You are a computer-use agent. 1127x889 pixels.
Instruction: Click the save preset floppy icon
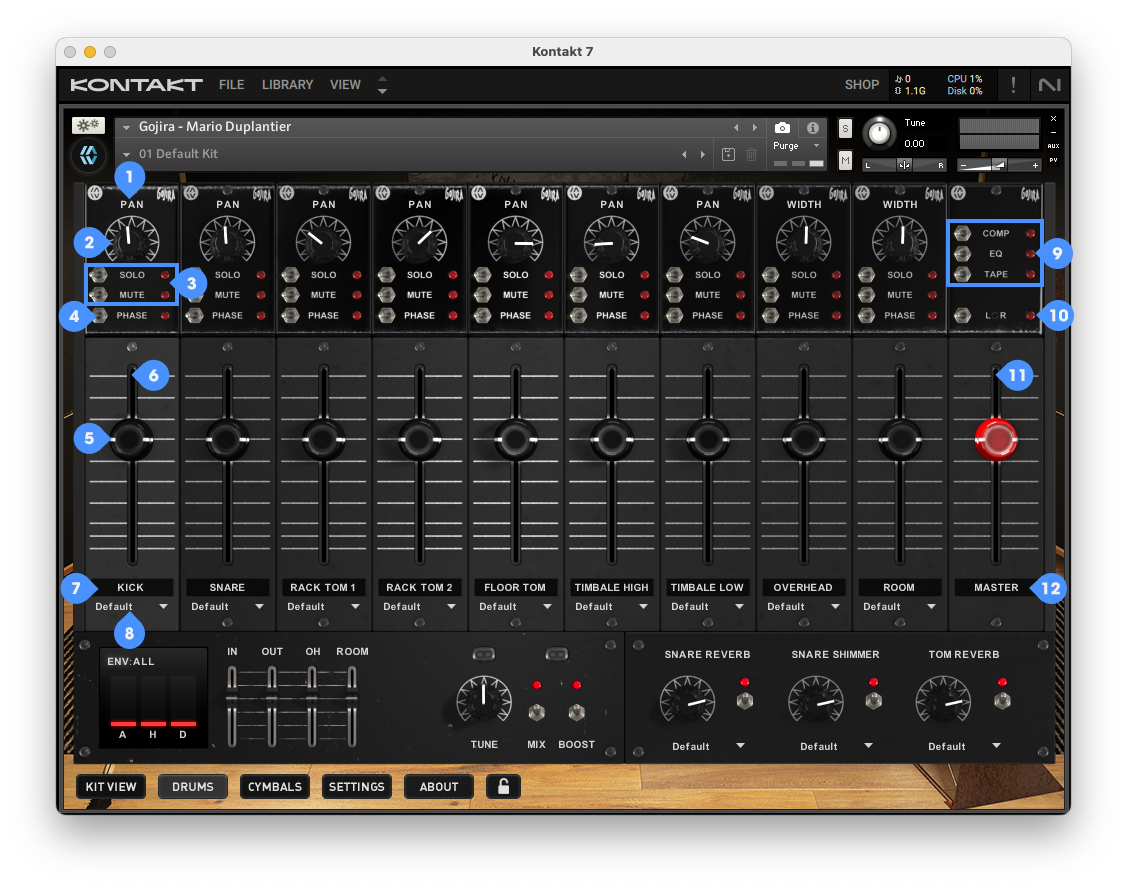point(728,154)
